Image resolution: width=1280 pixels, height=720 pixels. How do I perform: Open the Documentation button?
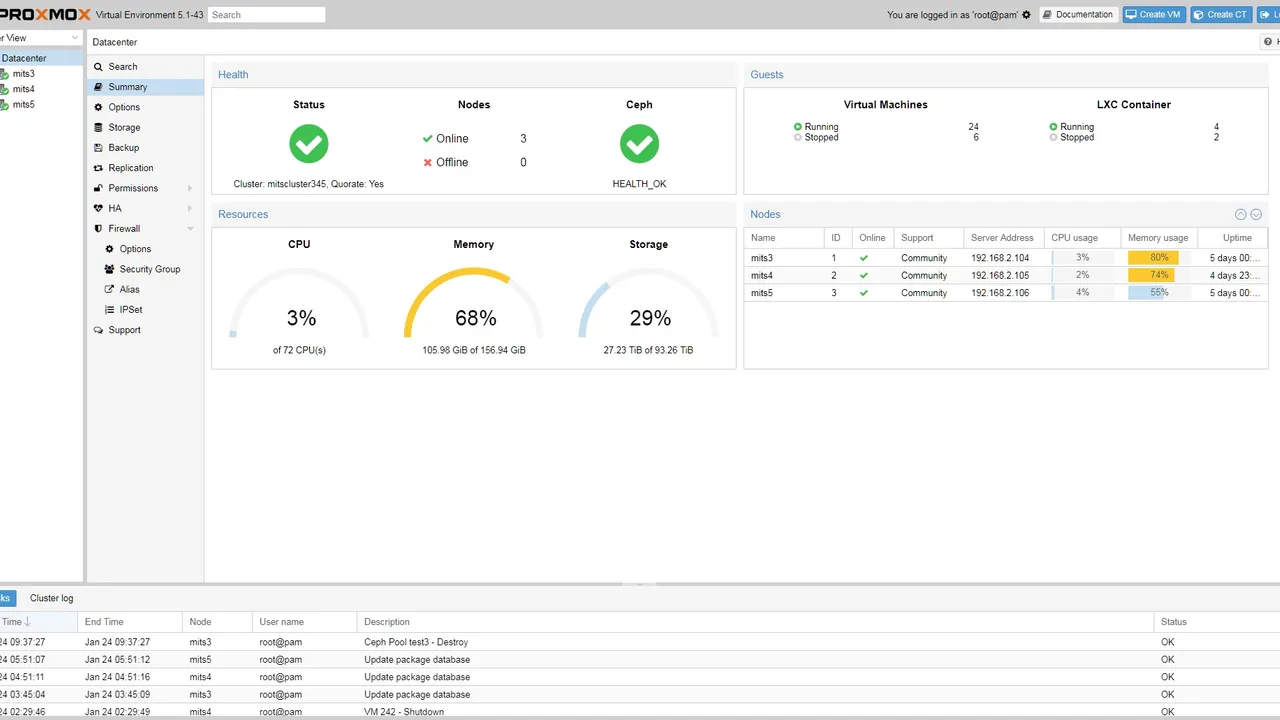click(1078, 15)
